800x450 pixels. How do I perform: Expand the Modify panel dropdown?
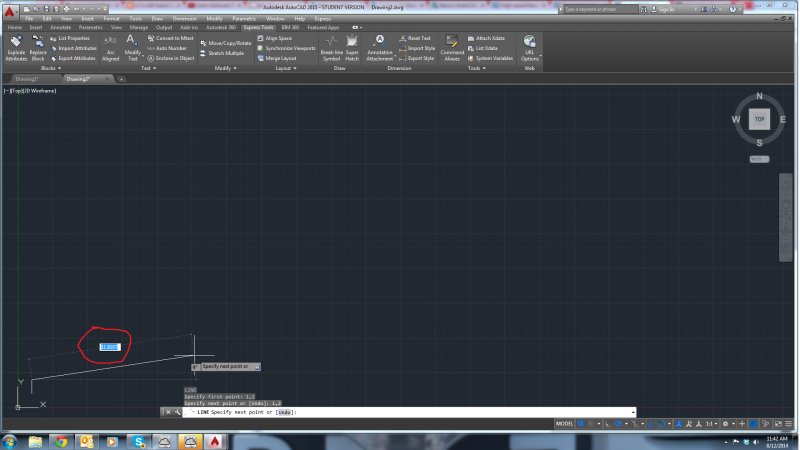[224, 68]
